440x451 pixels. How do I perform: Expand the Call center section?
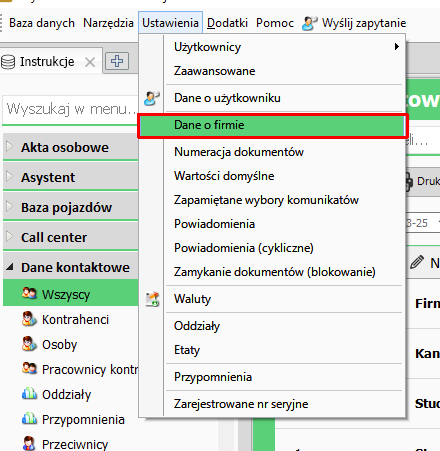(10, 236)
